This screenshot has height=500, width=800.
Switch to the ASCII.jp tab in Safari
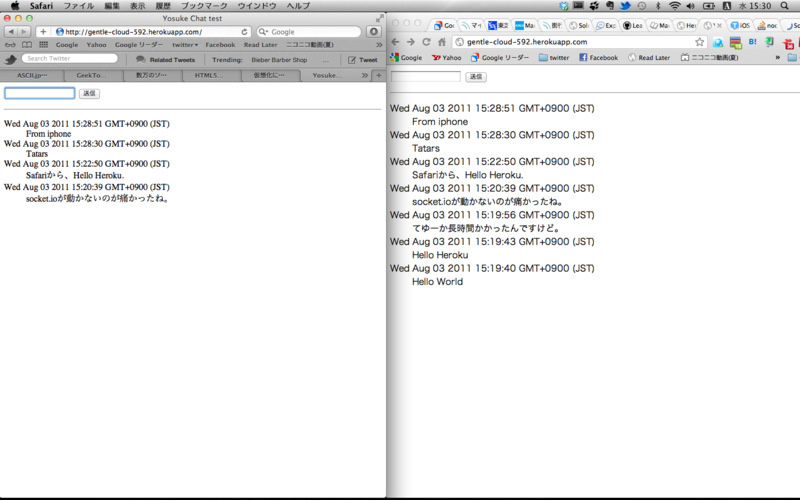coord(32,76)
